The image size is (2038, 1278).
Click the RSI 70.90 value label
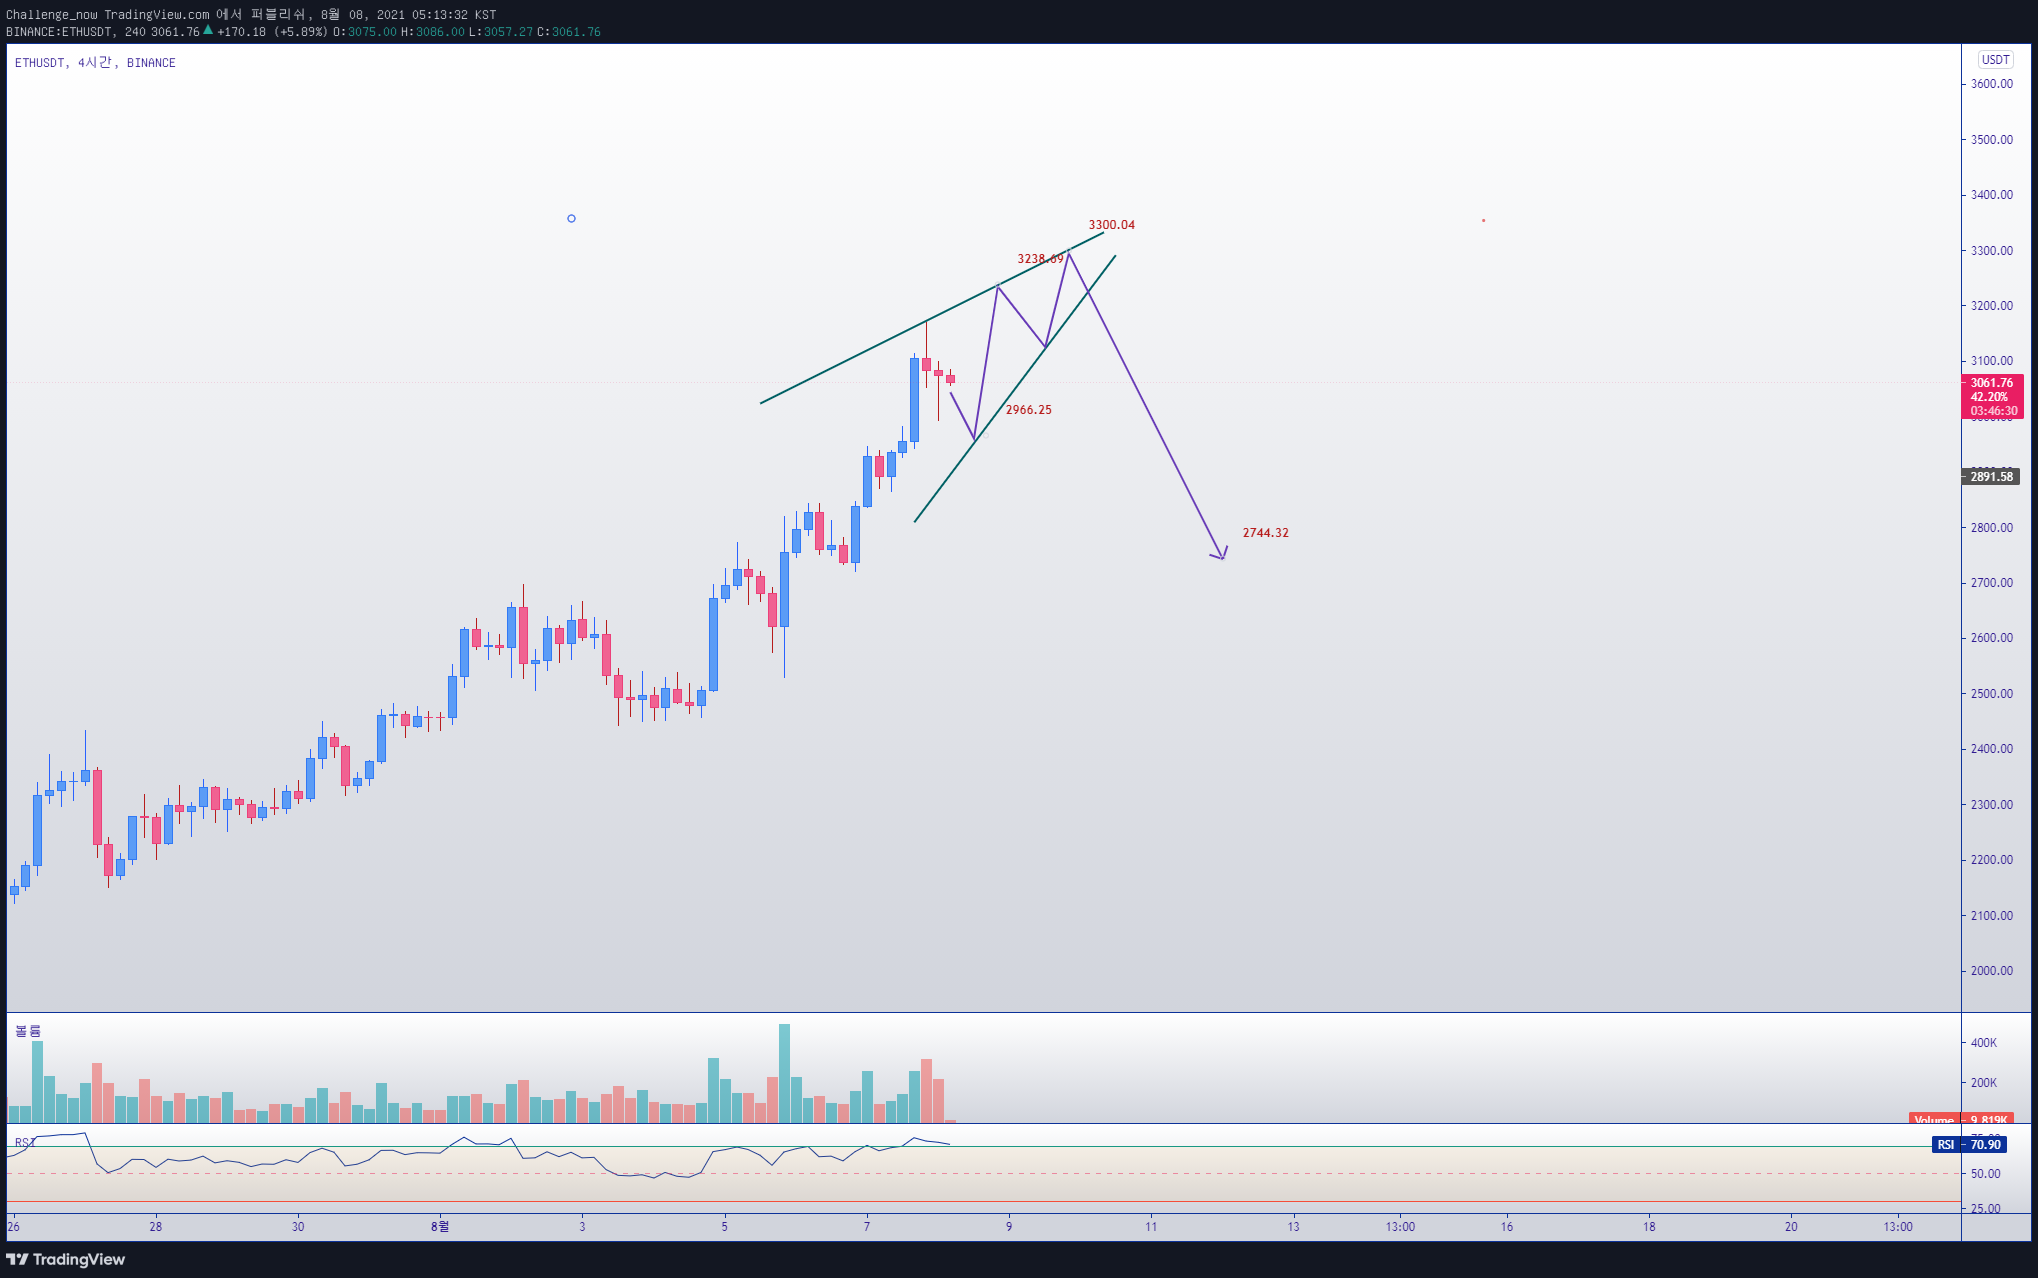1969,1145
